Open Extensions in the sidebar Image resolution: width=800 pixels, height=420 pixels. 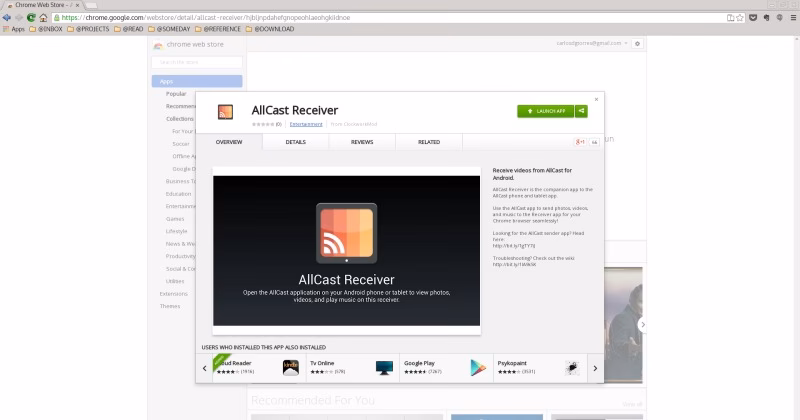coord(173,294)
